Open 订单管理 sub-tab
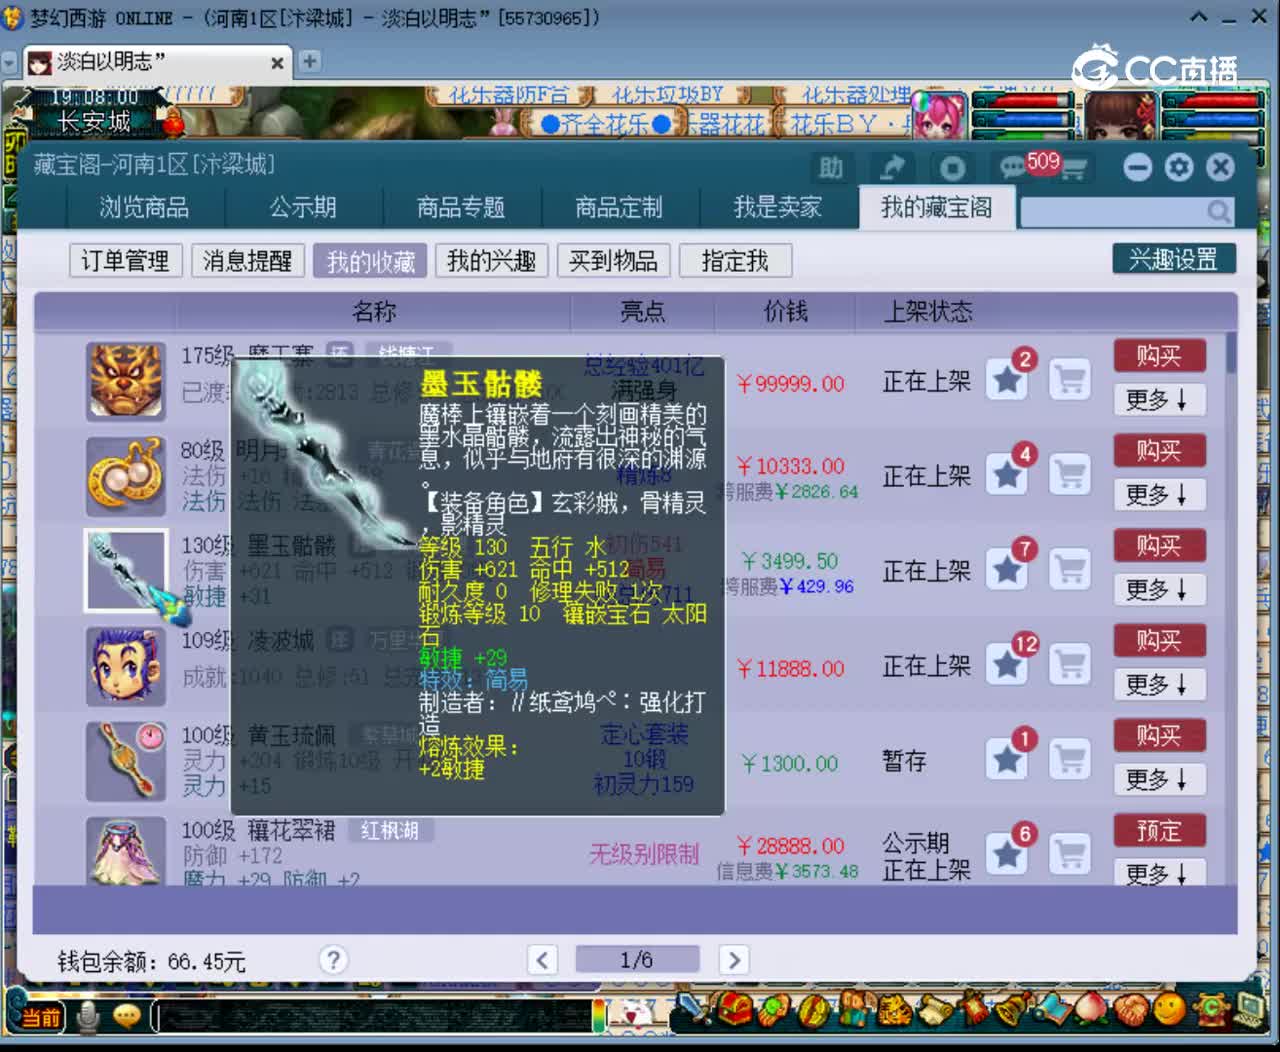Image resolution: width=1280 pixels, height=1052 pixels. (x=125, y=261)
